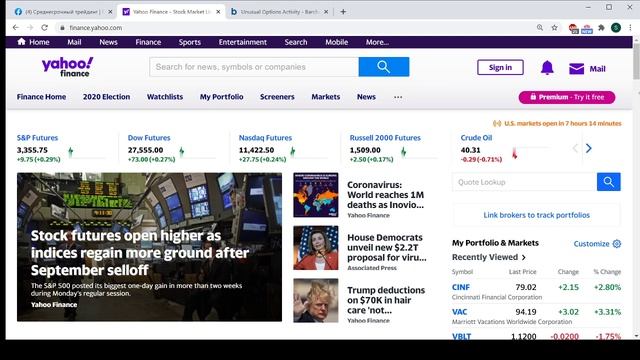Focus the Quote Lookup field
This screenshot has width=640, height=360.
(x=524, y=182)
